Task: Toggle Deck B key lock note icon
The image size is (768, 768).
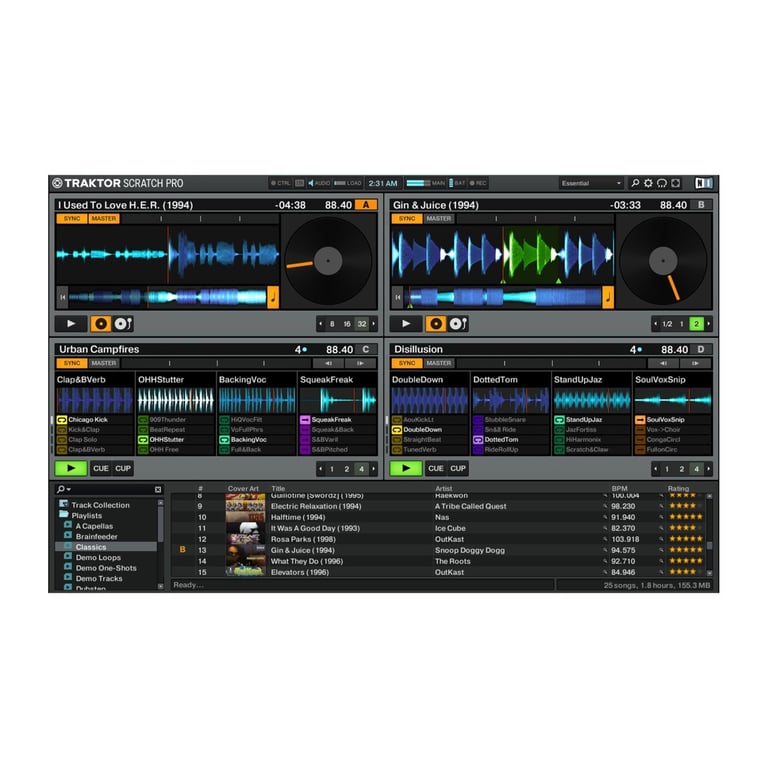Action: [x=608, y=297]
